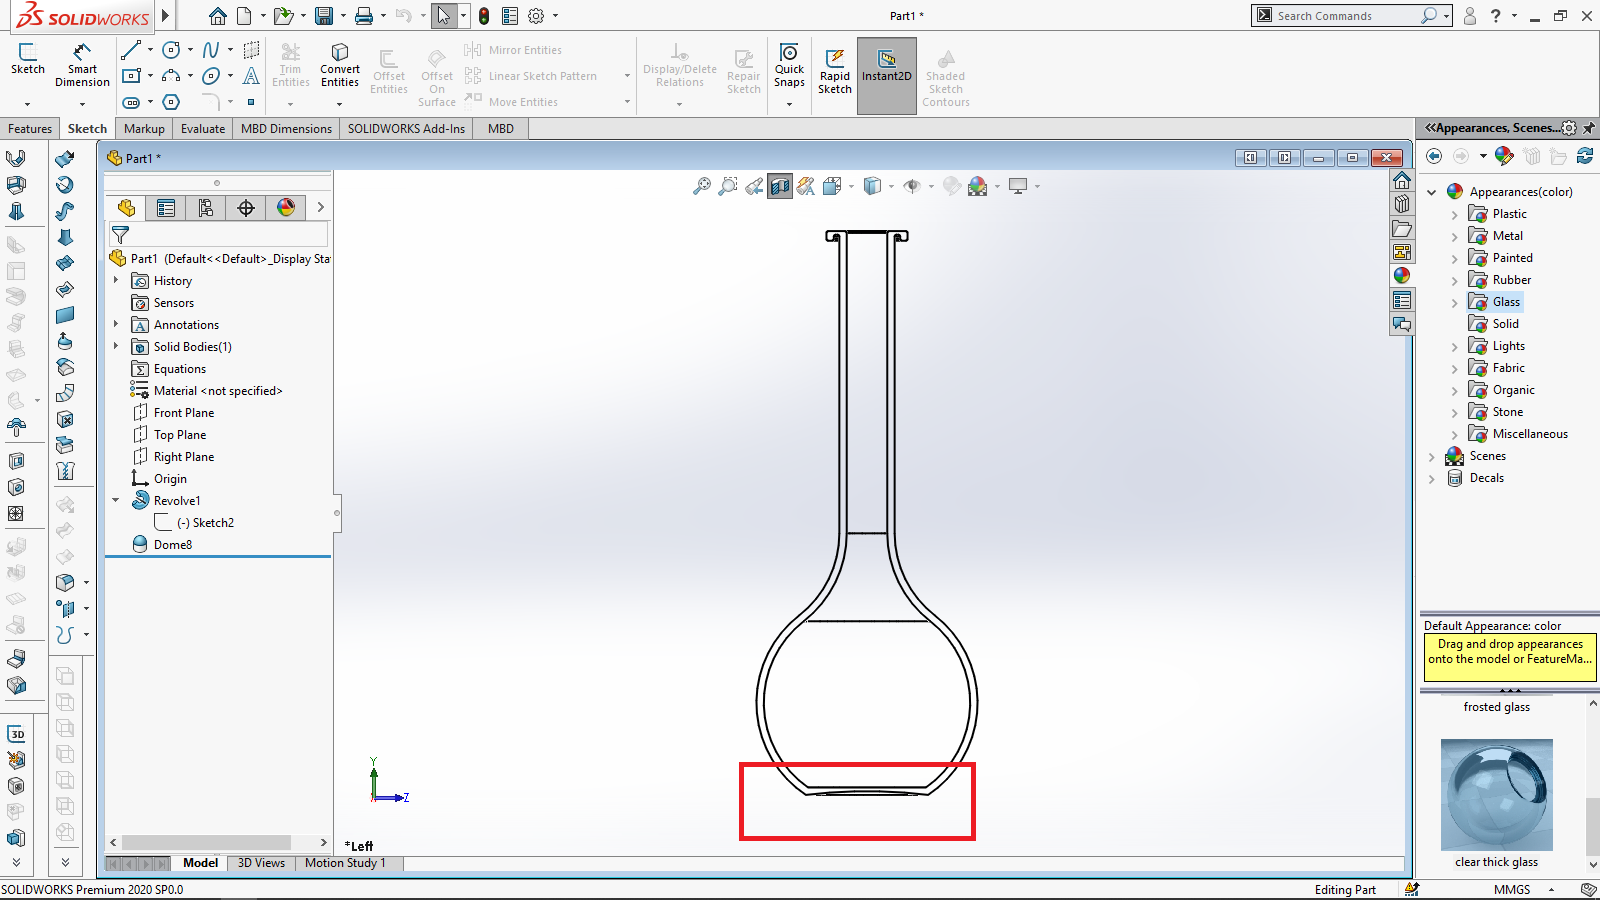Toggle the Instant2D button

886,65
